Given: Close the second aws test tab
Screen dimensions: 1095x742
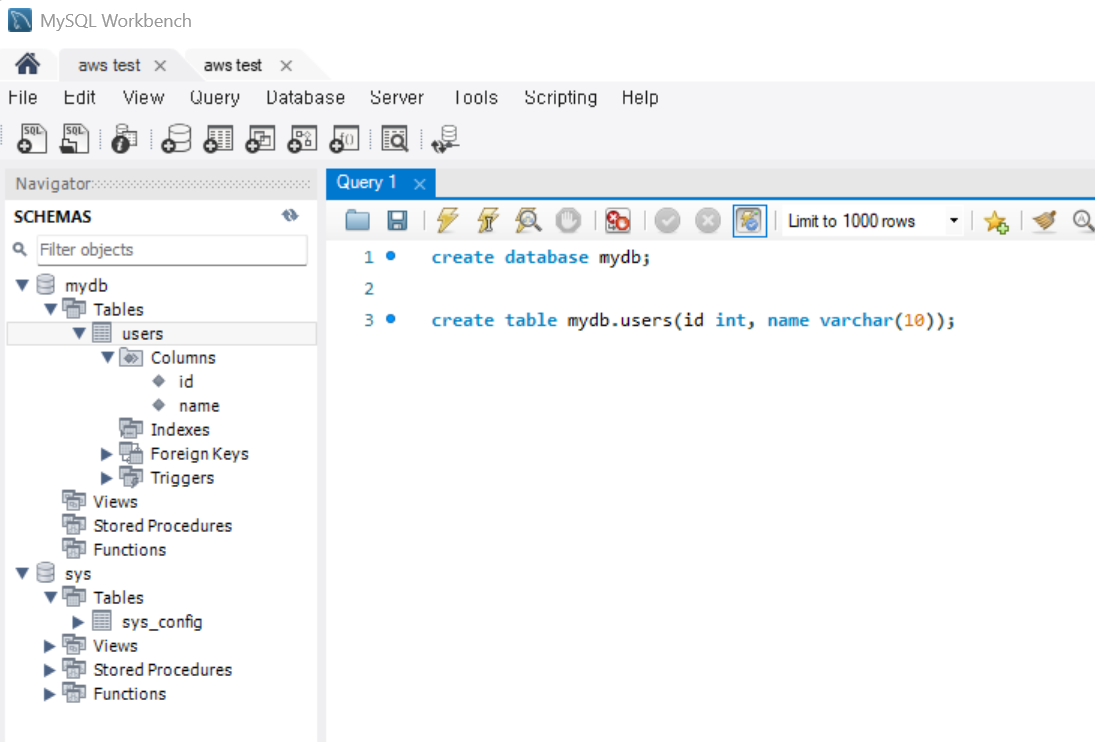Looking at the screenshot, I should coord(286,66).
